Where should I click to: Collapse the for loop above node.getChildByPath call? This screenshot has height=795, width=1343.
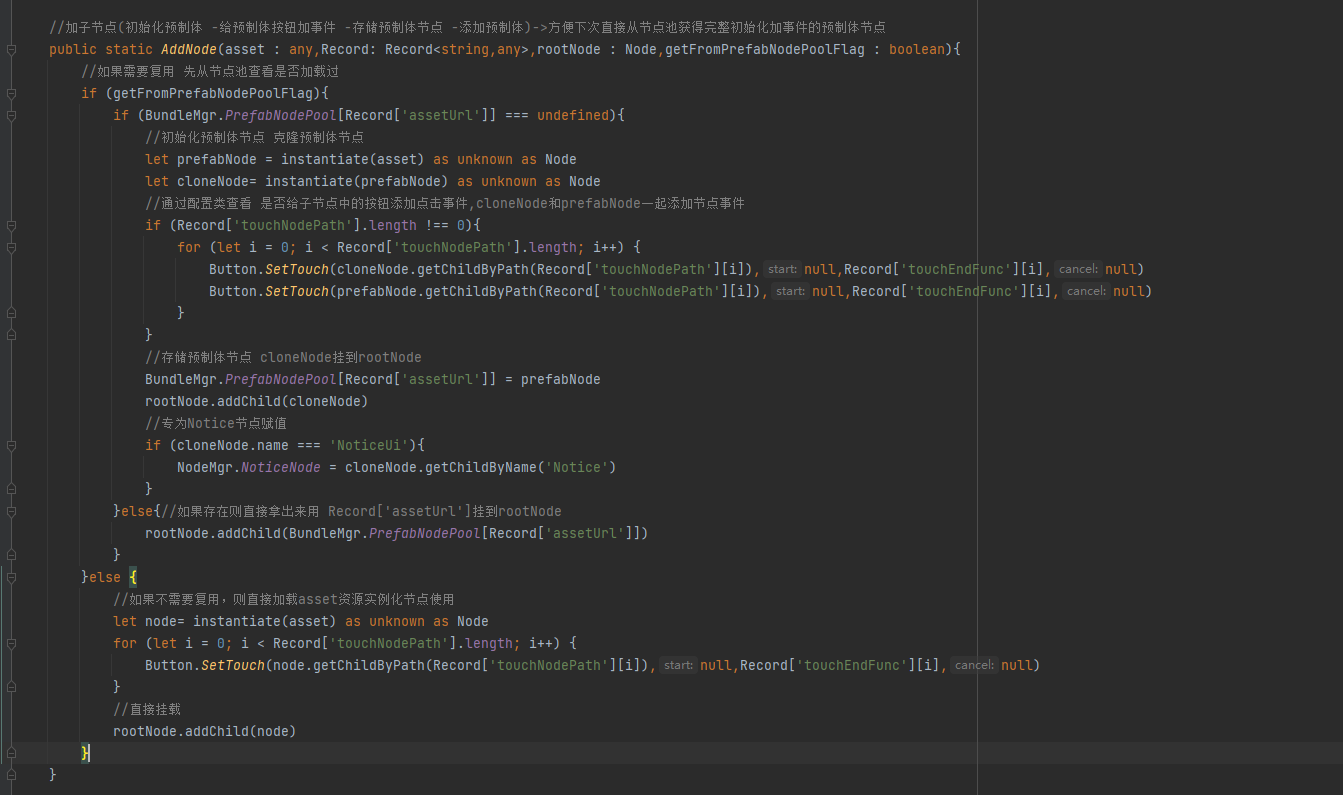[11, 643]
